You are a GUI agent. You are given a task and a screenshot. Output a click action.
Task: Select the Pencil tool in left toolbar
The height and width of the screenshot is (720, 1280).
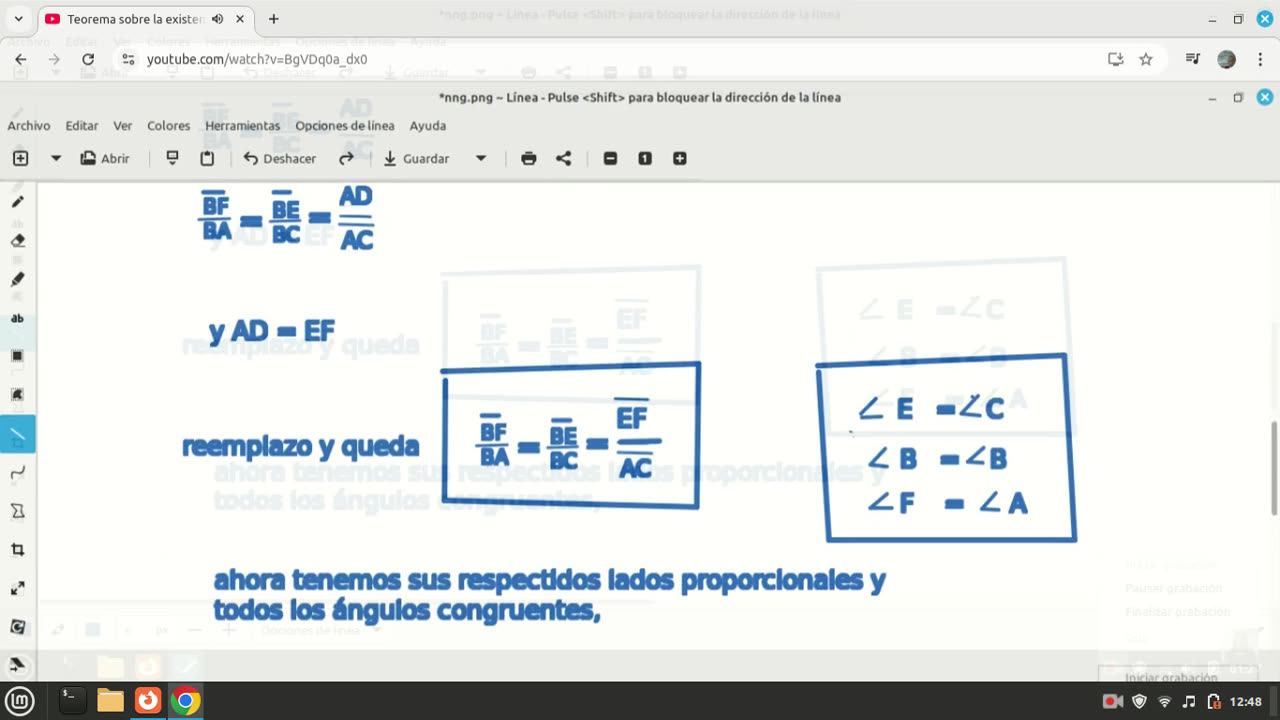(17, 201)
